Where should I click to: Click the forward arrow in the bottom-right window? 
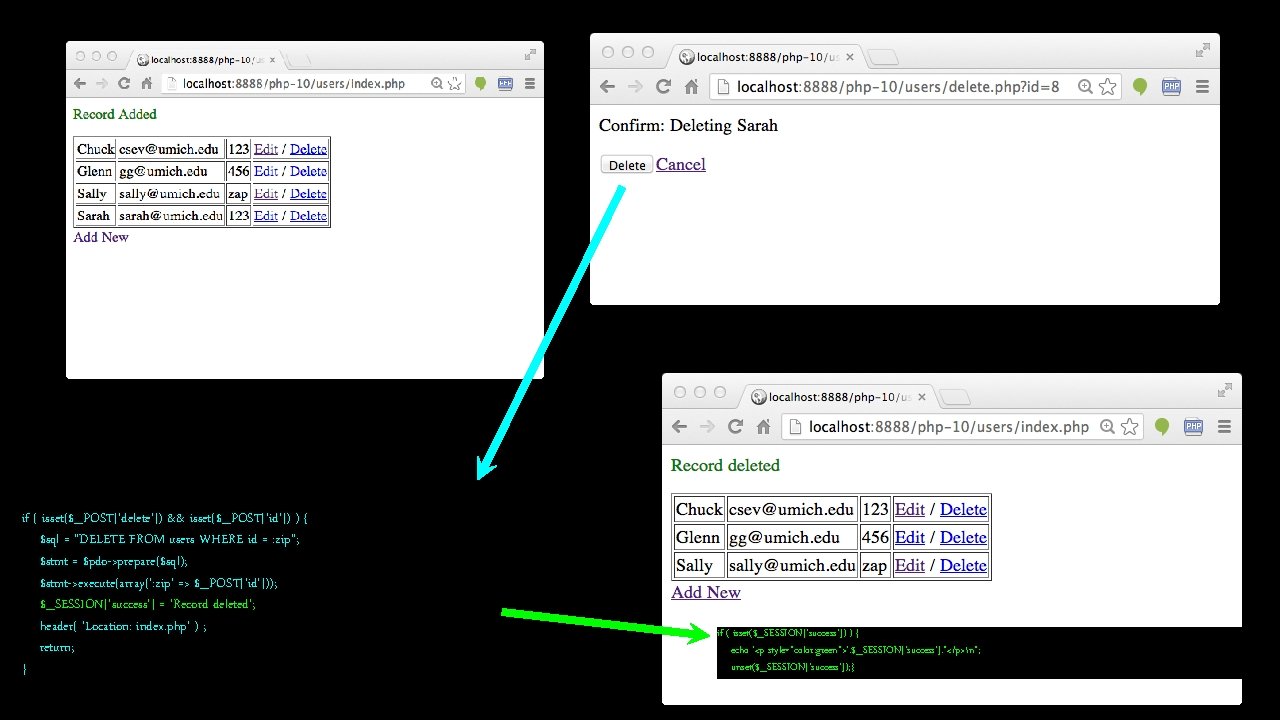pos(708,426)
